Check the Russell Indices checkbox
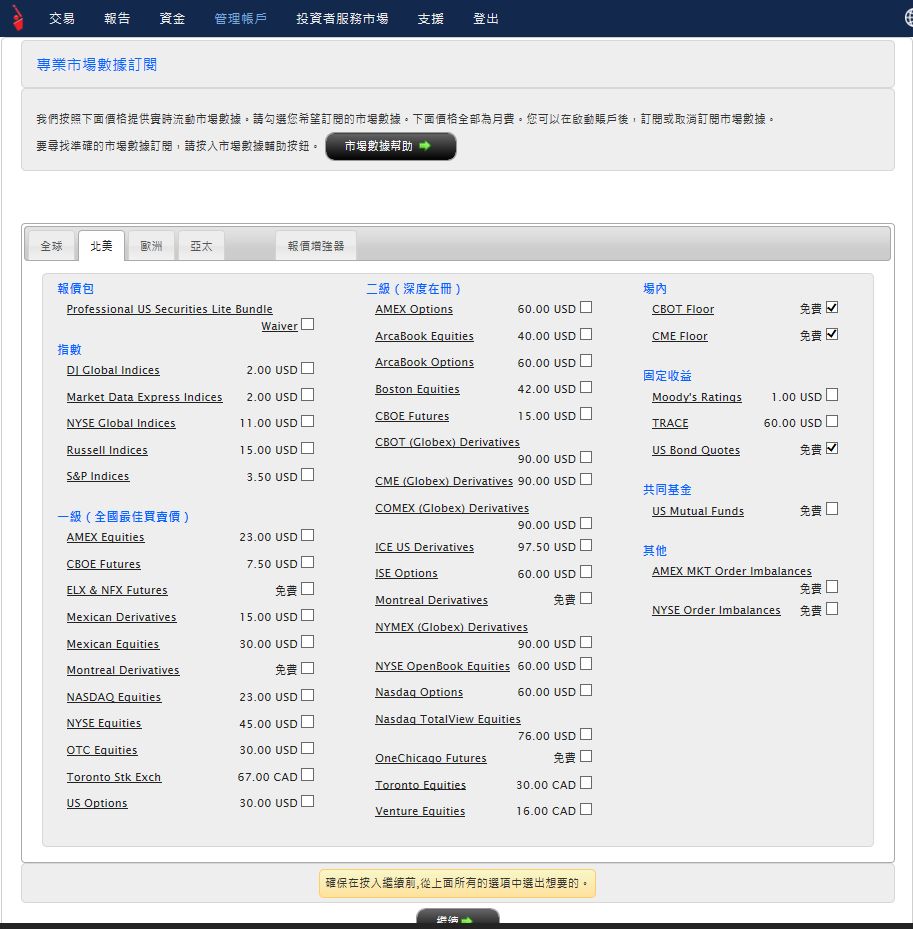Viewport: 913px width, 929px height. [x=307, y=449]
